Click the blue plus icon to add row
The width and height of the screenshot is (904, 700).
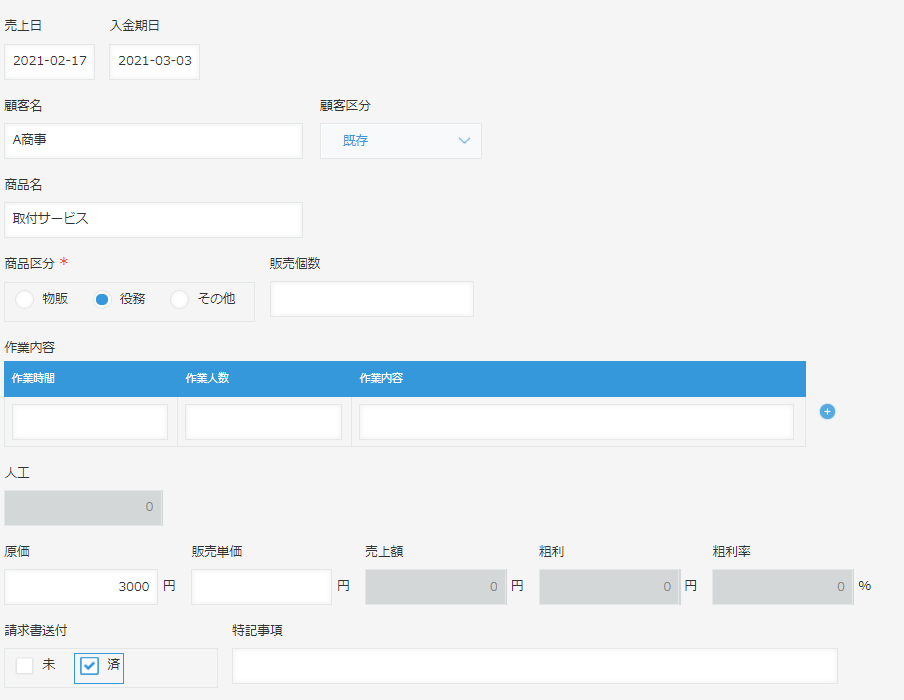click(827, 411)
